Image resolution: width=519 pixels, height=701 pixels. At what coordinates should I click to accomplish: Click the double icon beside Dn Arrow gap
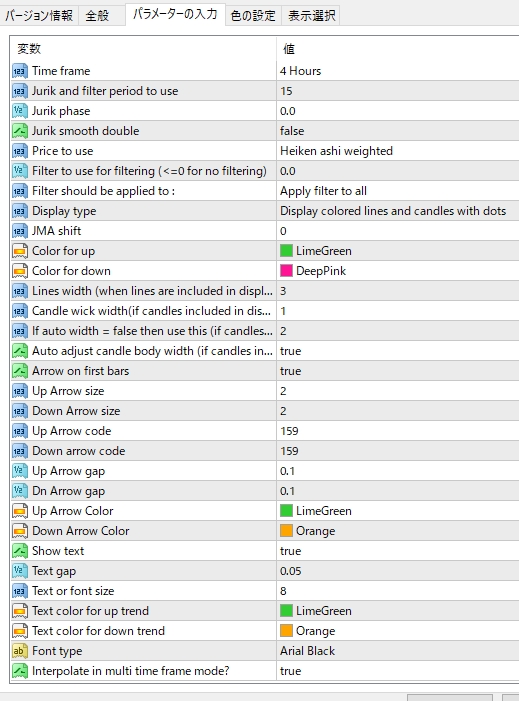pos(20,491)
